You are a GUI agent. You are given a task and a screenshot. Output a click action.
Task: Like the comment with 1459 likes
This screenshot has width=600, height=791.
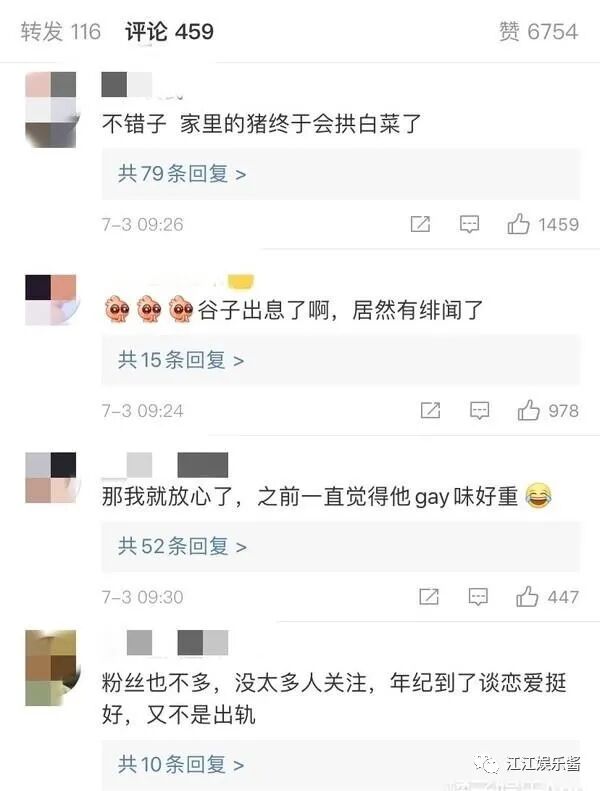(x=518, y=223)
